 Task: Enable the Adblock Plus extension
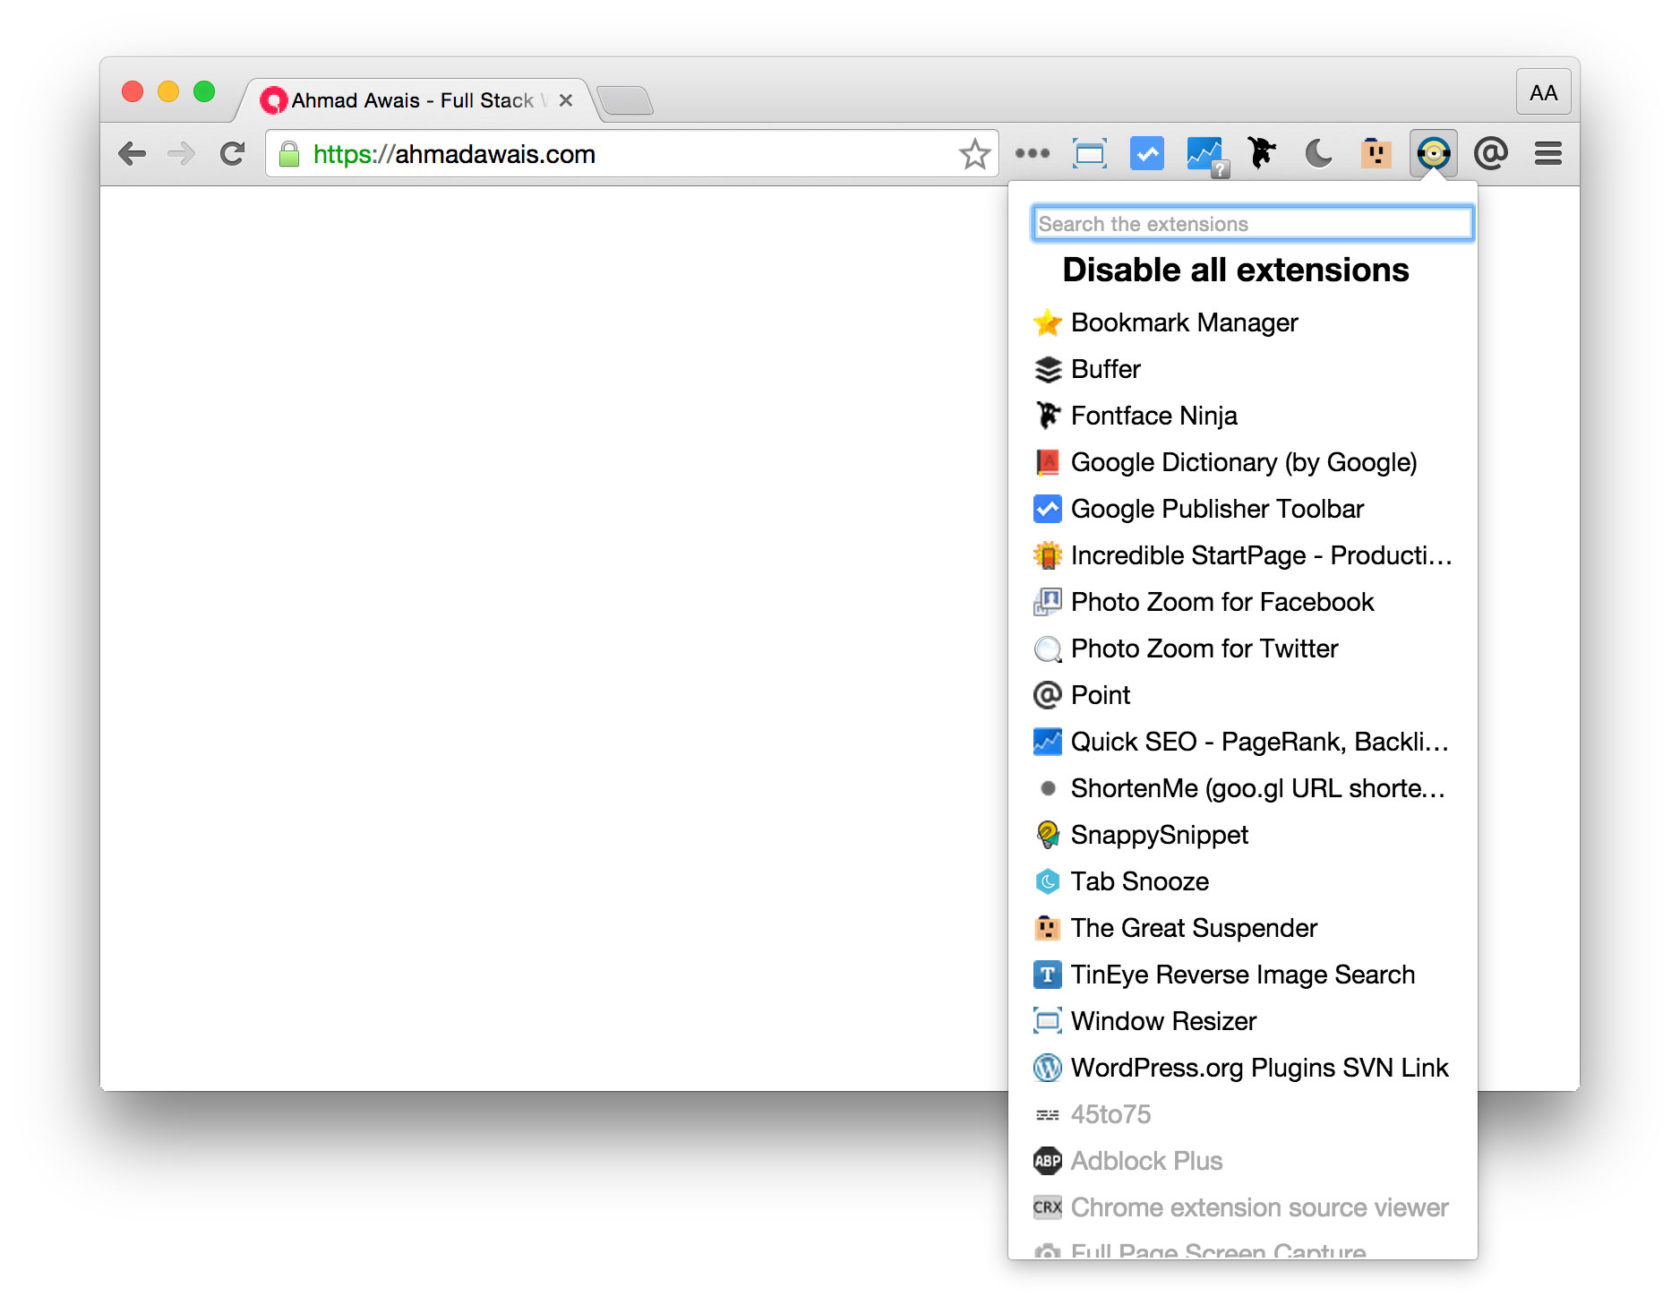[x=1146, y=1160]
